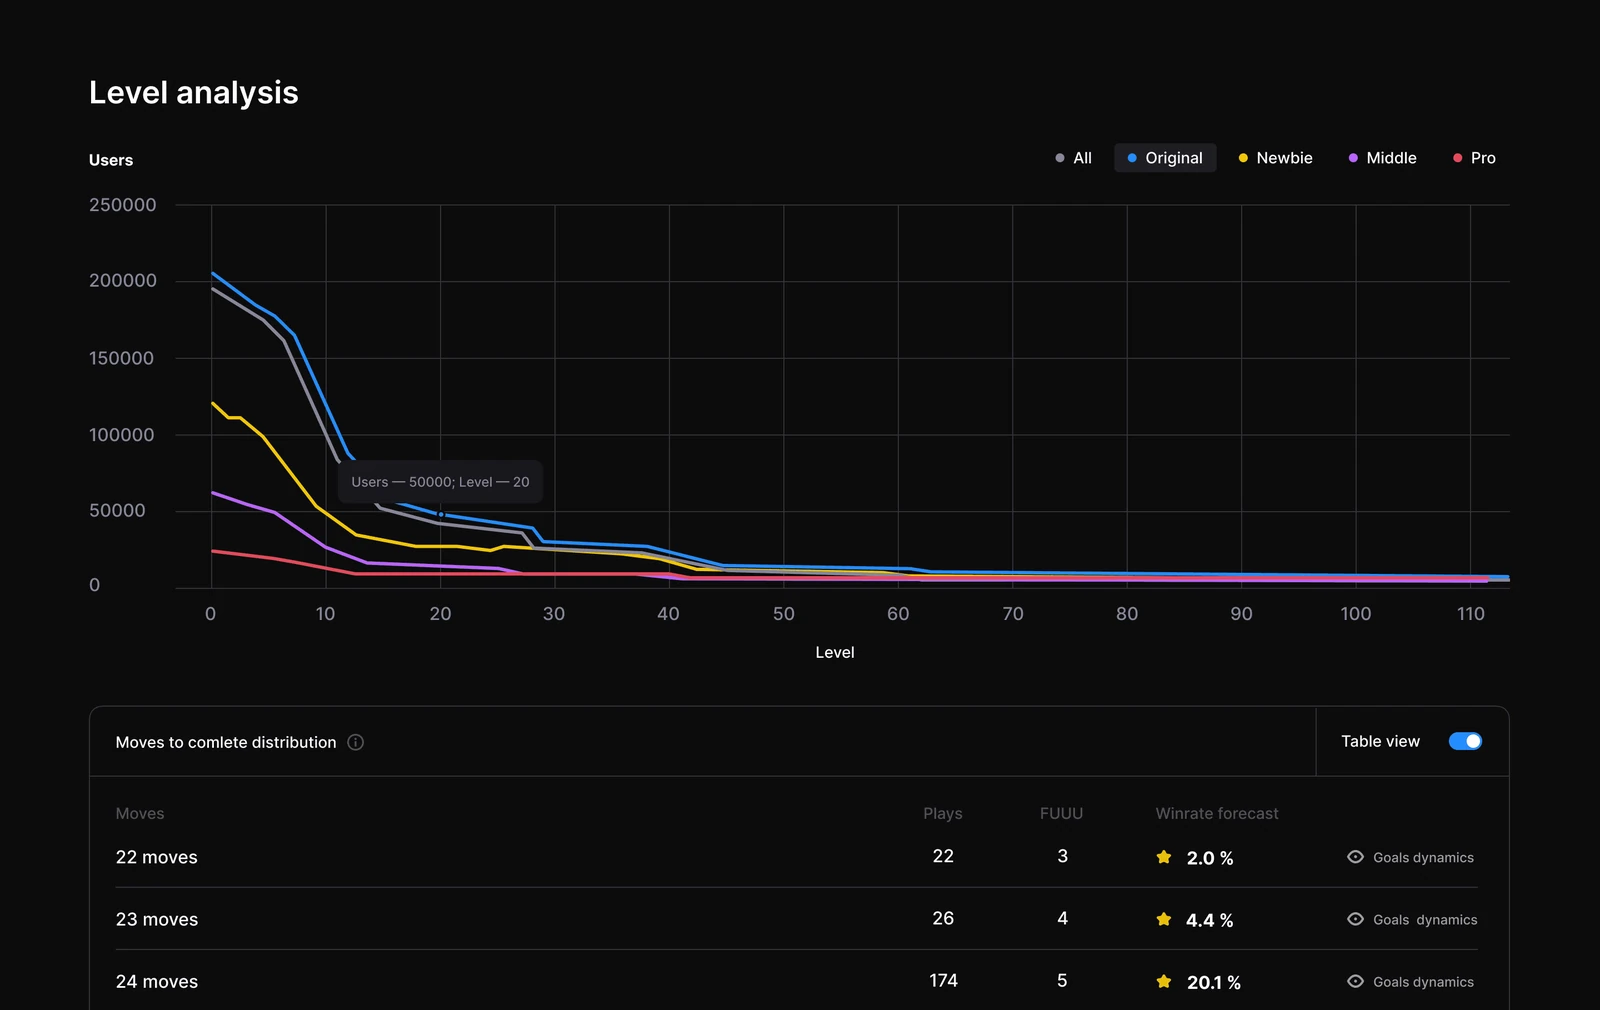Show the All series in legend

[1073, 158]
